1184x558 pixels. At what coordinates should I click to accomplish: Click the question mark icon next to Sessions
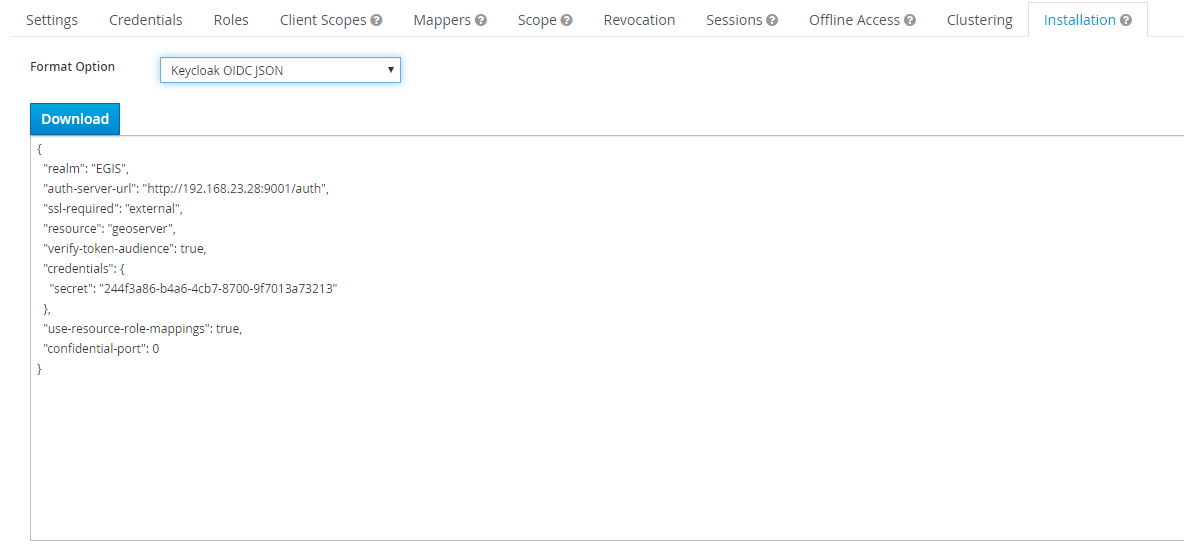tap(772, 20)
